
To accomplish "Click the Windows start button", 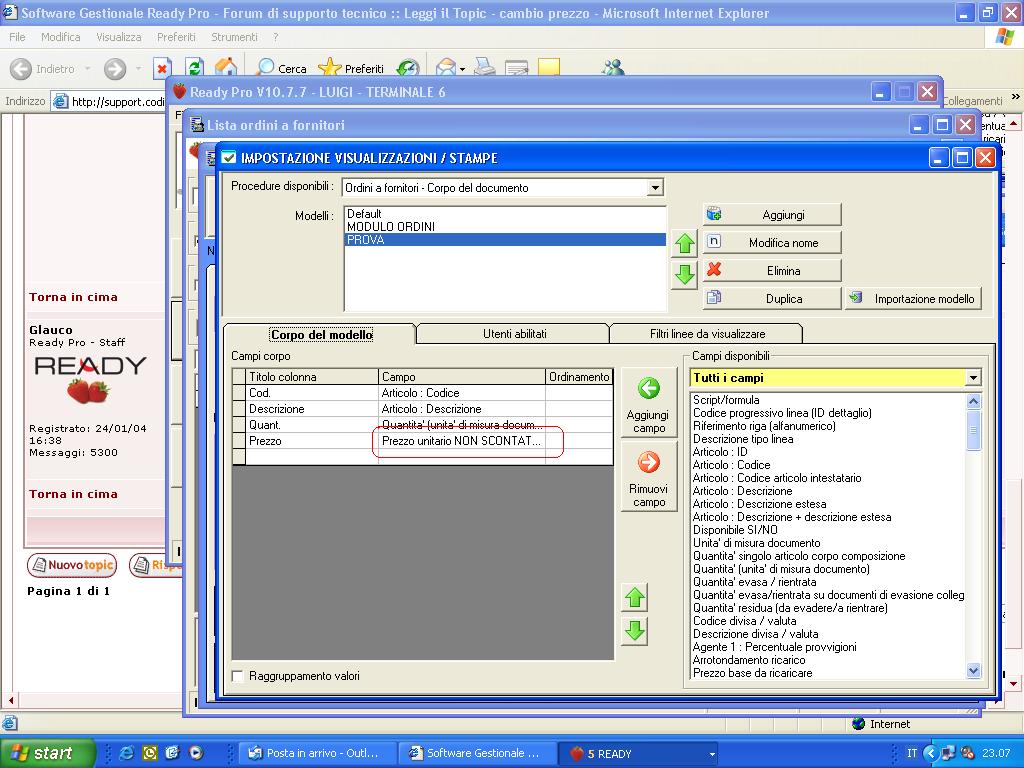I will click(47, 753).
